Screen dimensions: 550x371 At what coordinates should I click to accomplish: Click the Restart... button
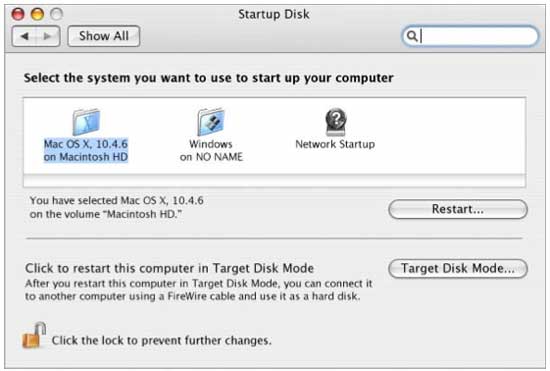click(x=458, y=209)
